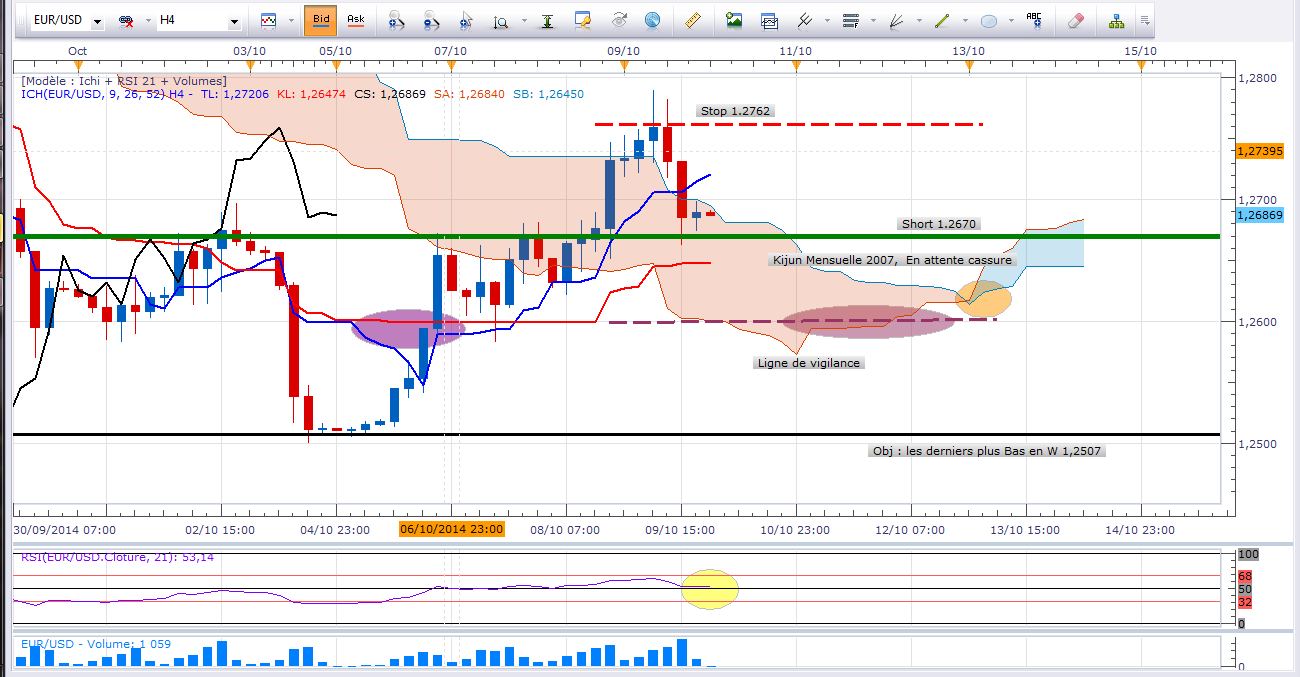Select the cursor zoom-area tool
The width and height of the screenshot is (1300, 677).
[466, 20]
